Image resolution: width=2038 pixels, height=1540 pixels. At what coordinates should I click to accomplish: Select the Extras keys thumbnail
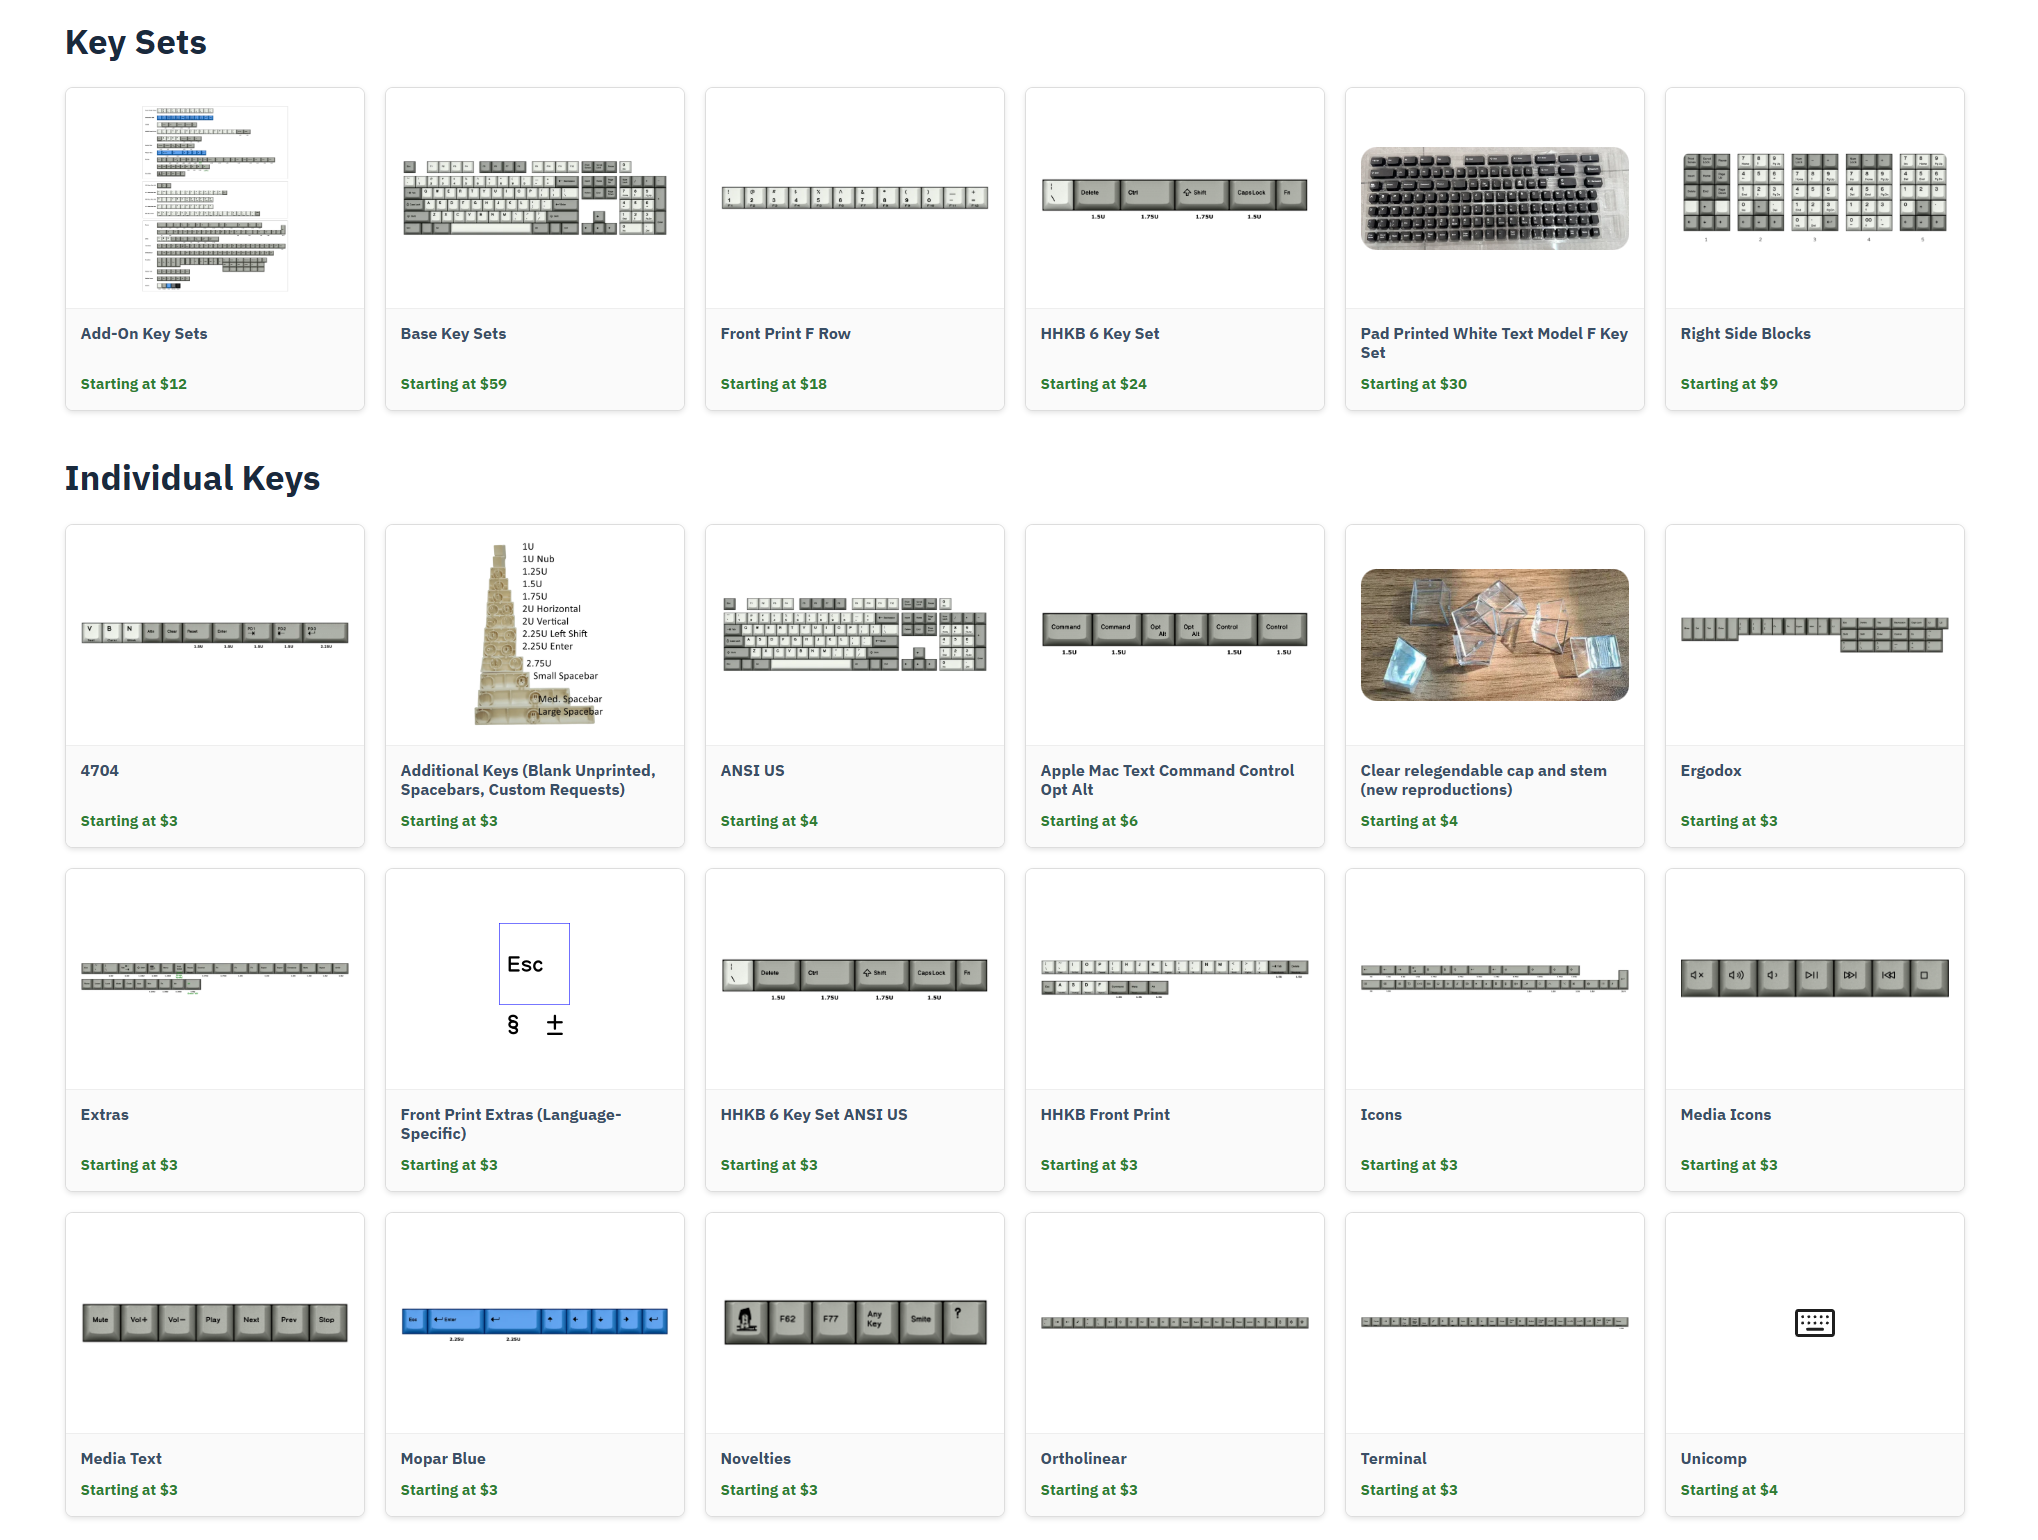pyautogui.click(x=215, y=978)
